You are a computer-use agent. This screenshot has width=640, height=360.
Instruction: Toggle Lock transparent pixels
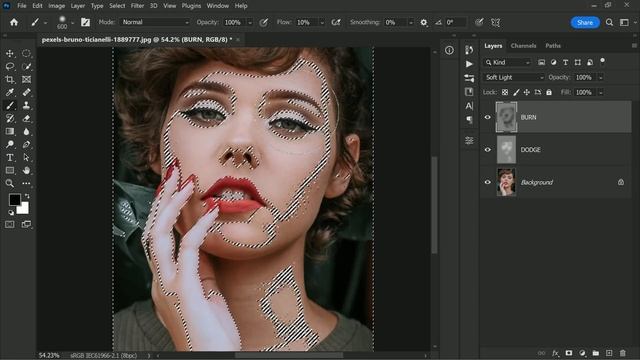tap(505, 92)
